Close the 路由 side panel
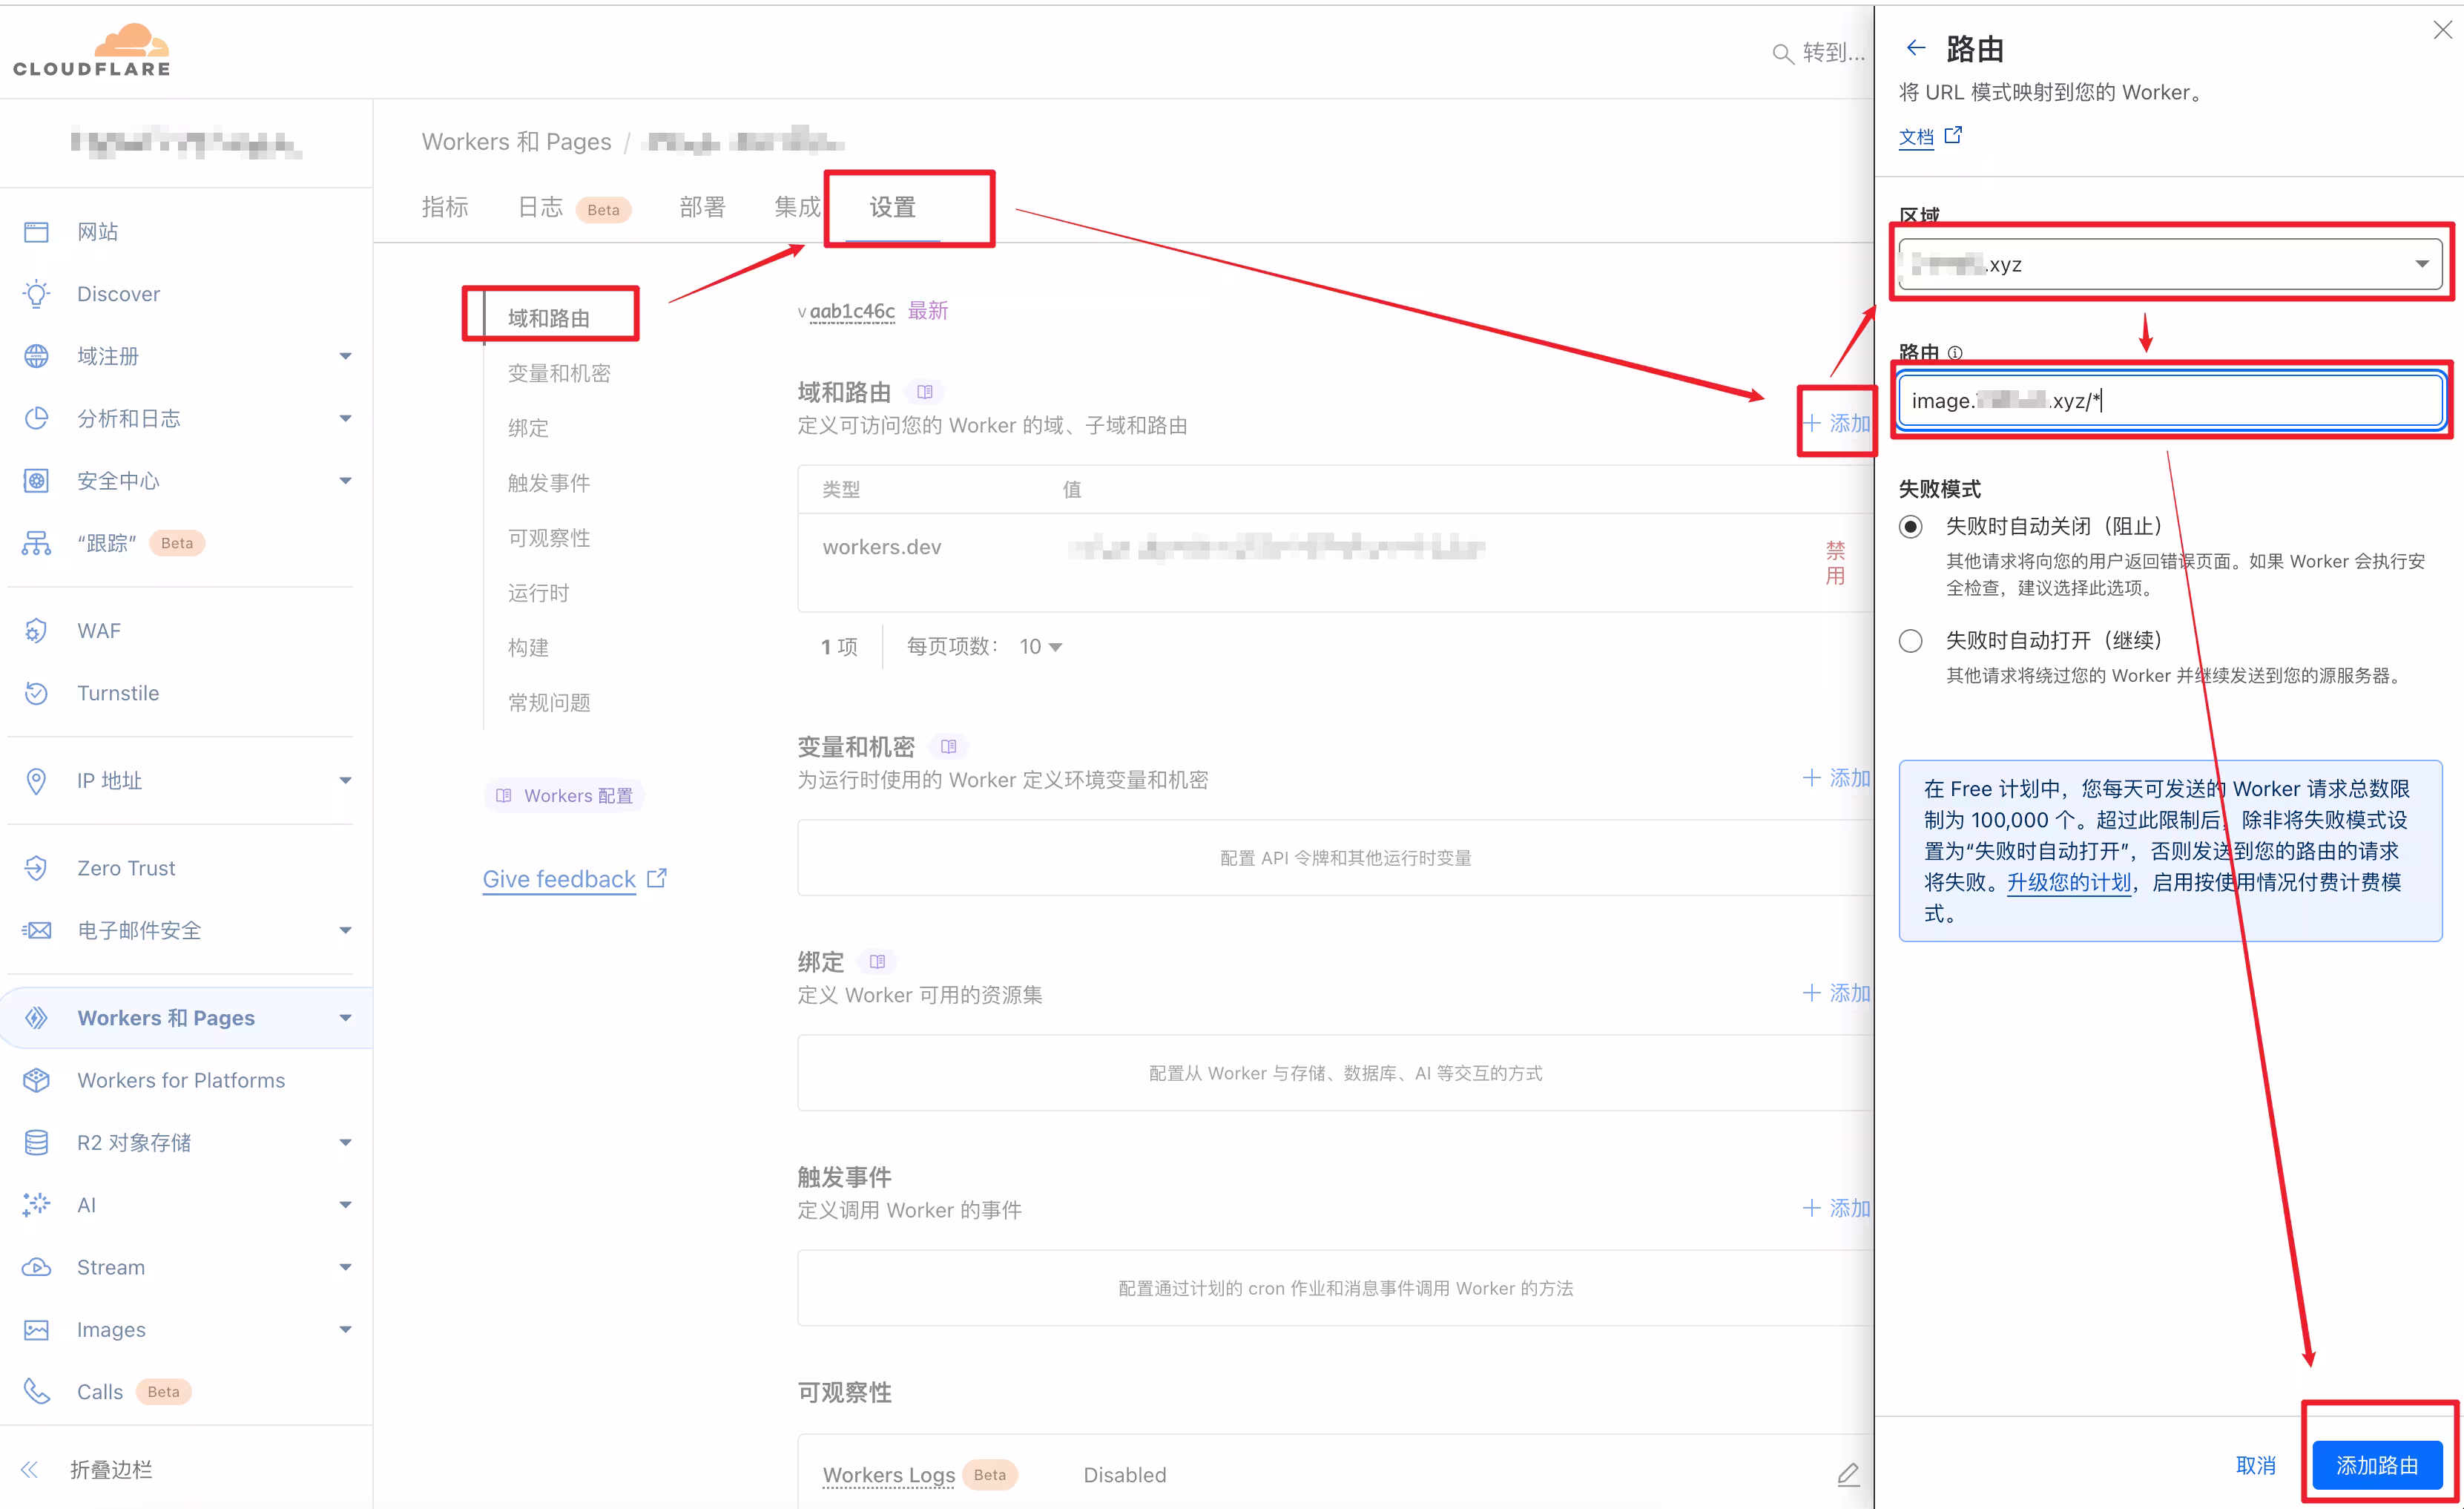The width and height of the screenshot is (2464, 1509). tap(2442, 30)
